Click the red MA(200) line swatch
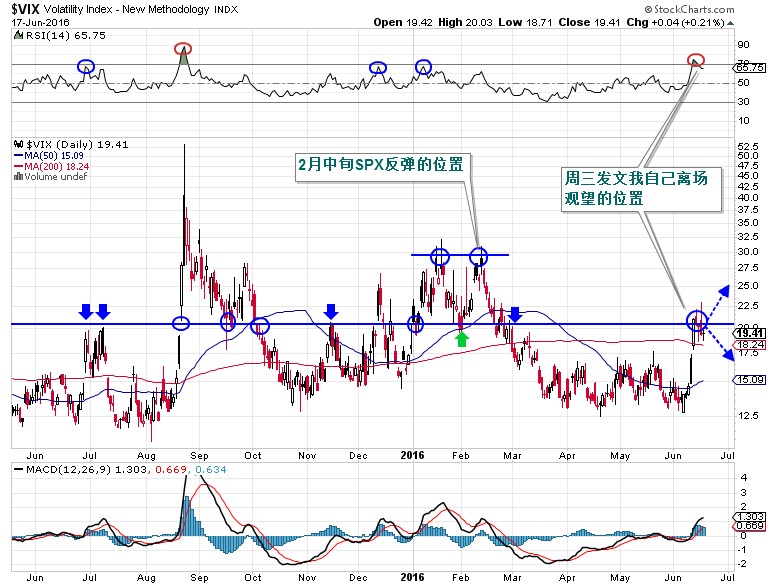The width and height of the screenshot is (775, 583). tap(19, 167)
